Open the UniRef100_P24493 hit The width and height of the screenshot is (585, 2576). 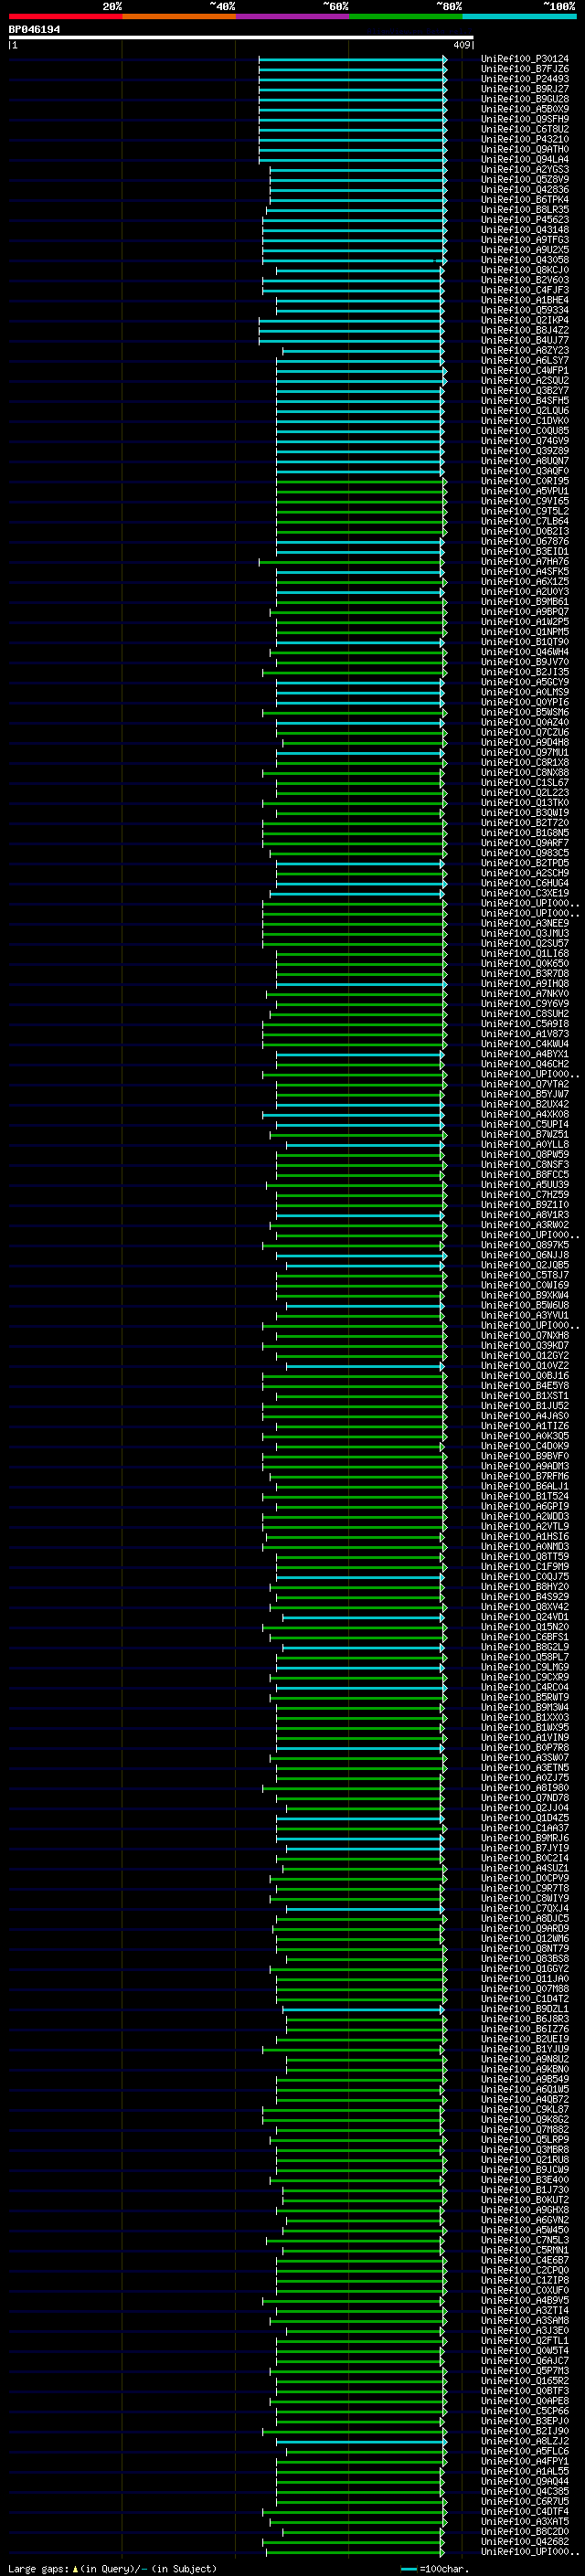(x=524, y=79)
